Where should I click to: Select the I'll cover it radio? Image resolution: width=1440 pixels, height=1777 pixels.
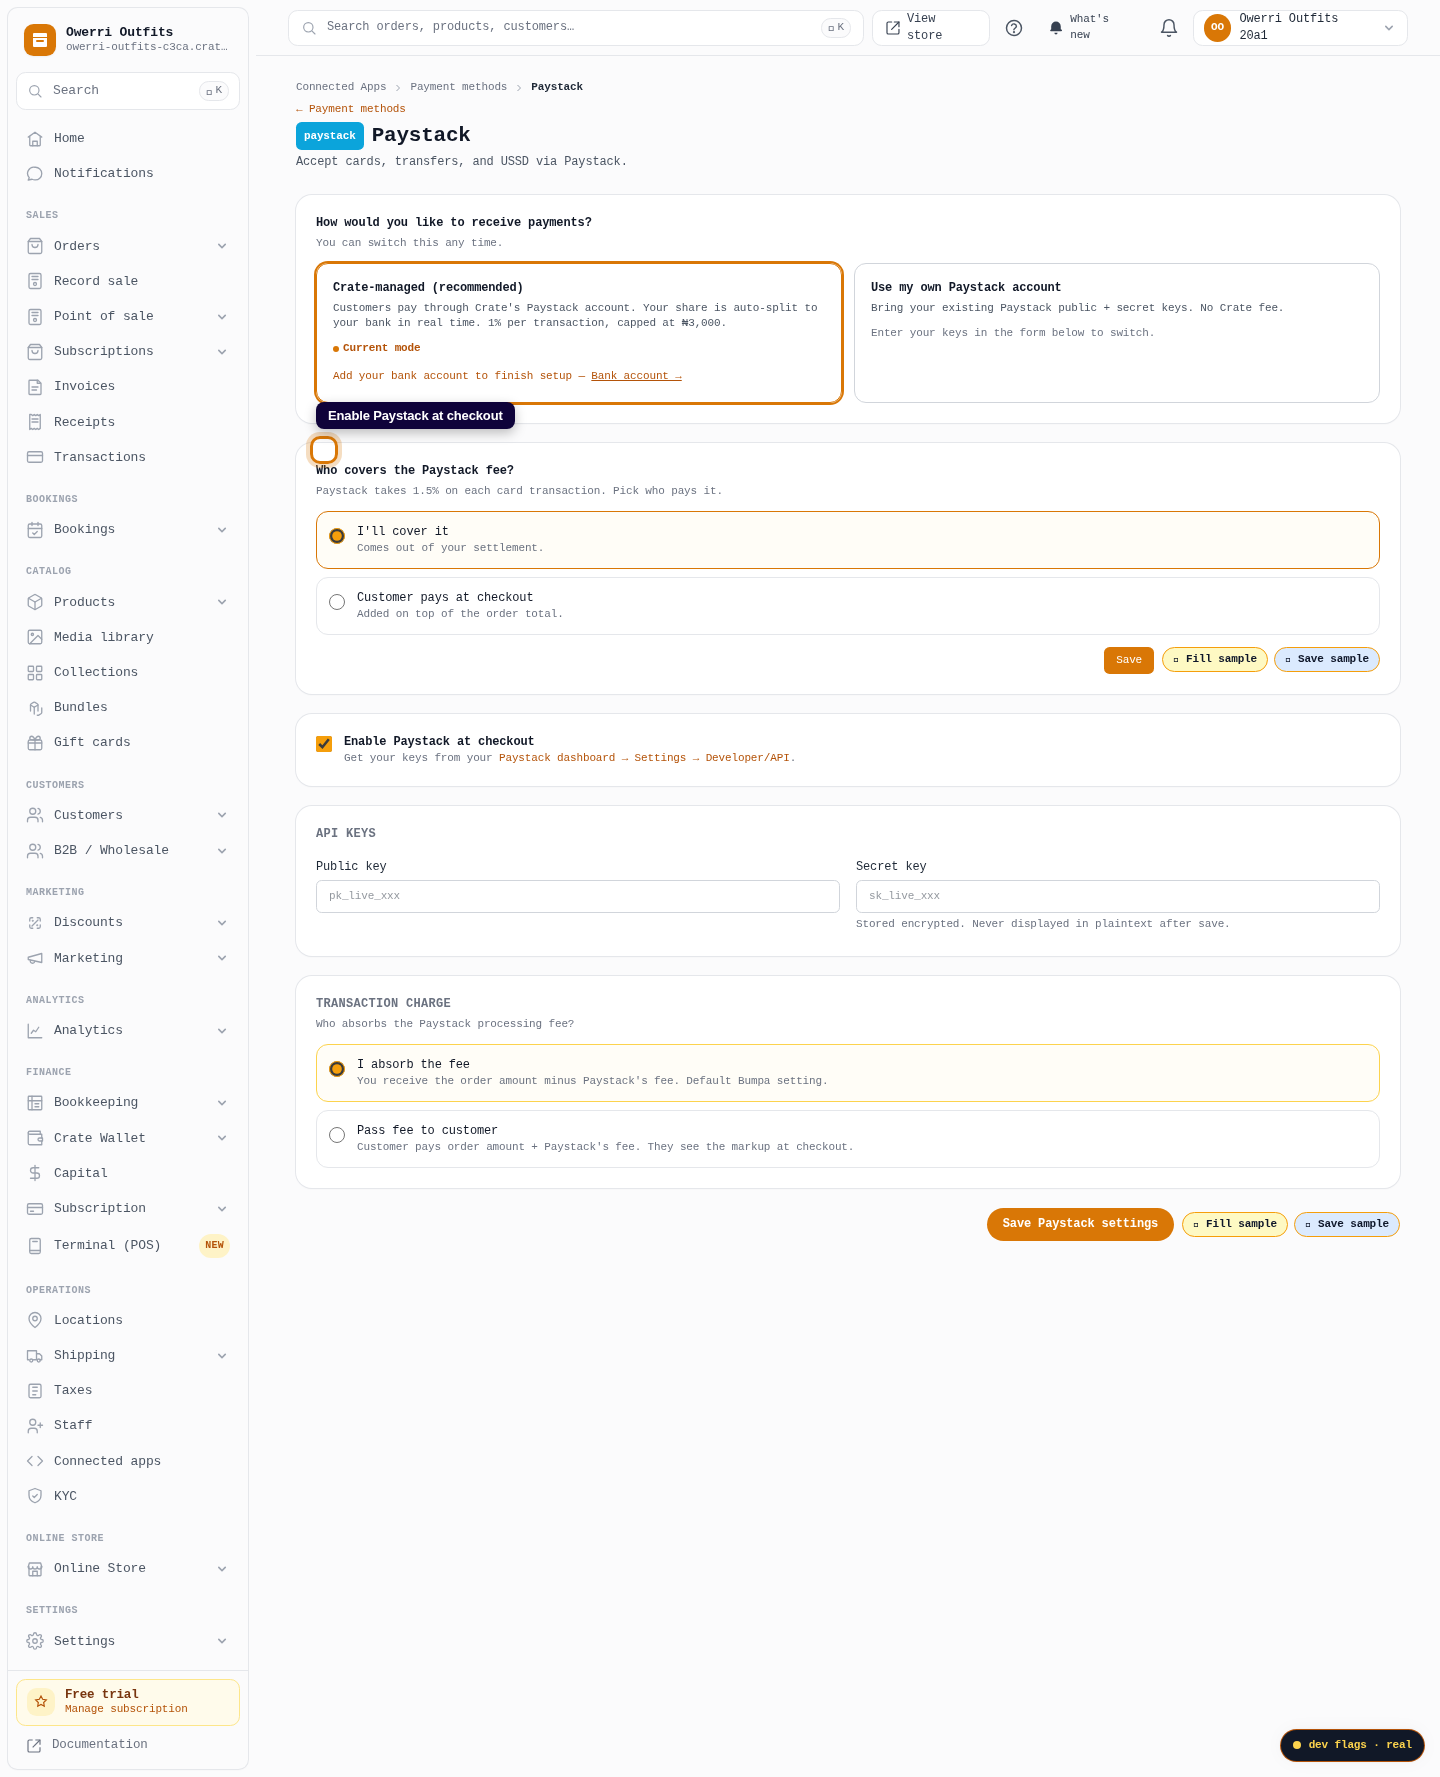coord(337,536)
